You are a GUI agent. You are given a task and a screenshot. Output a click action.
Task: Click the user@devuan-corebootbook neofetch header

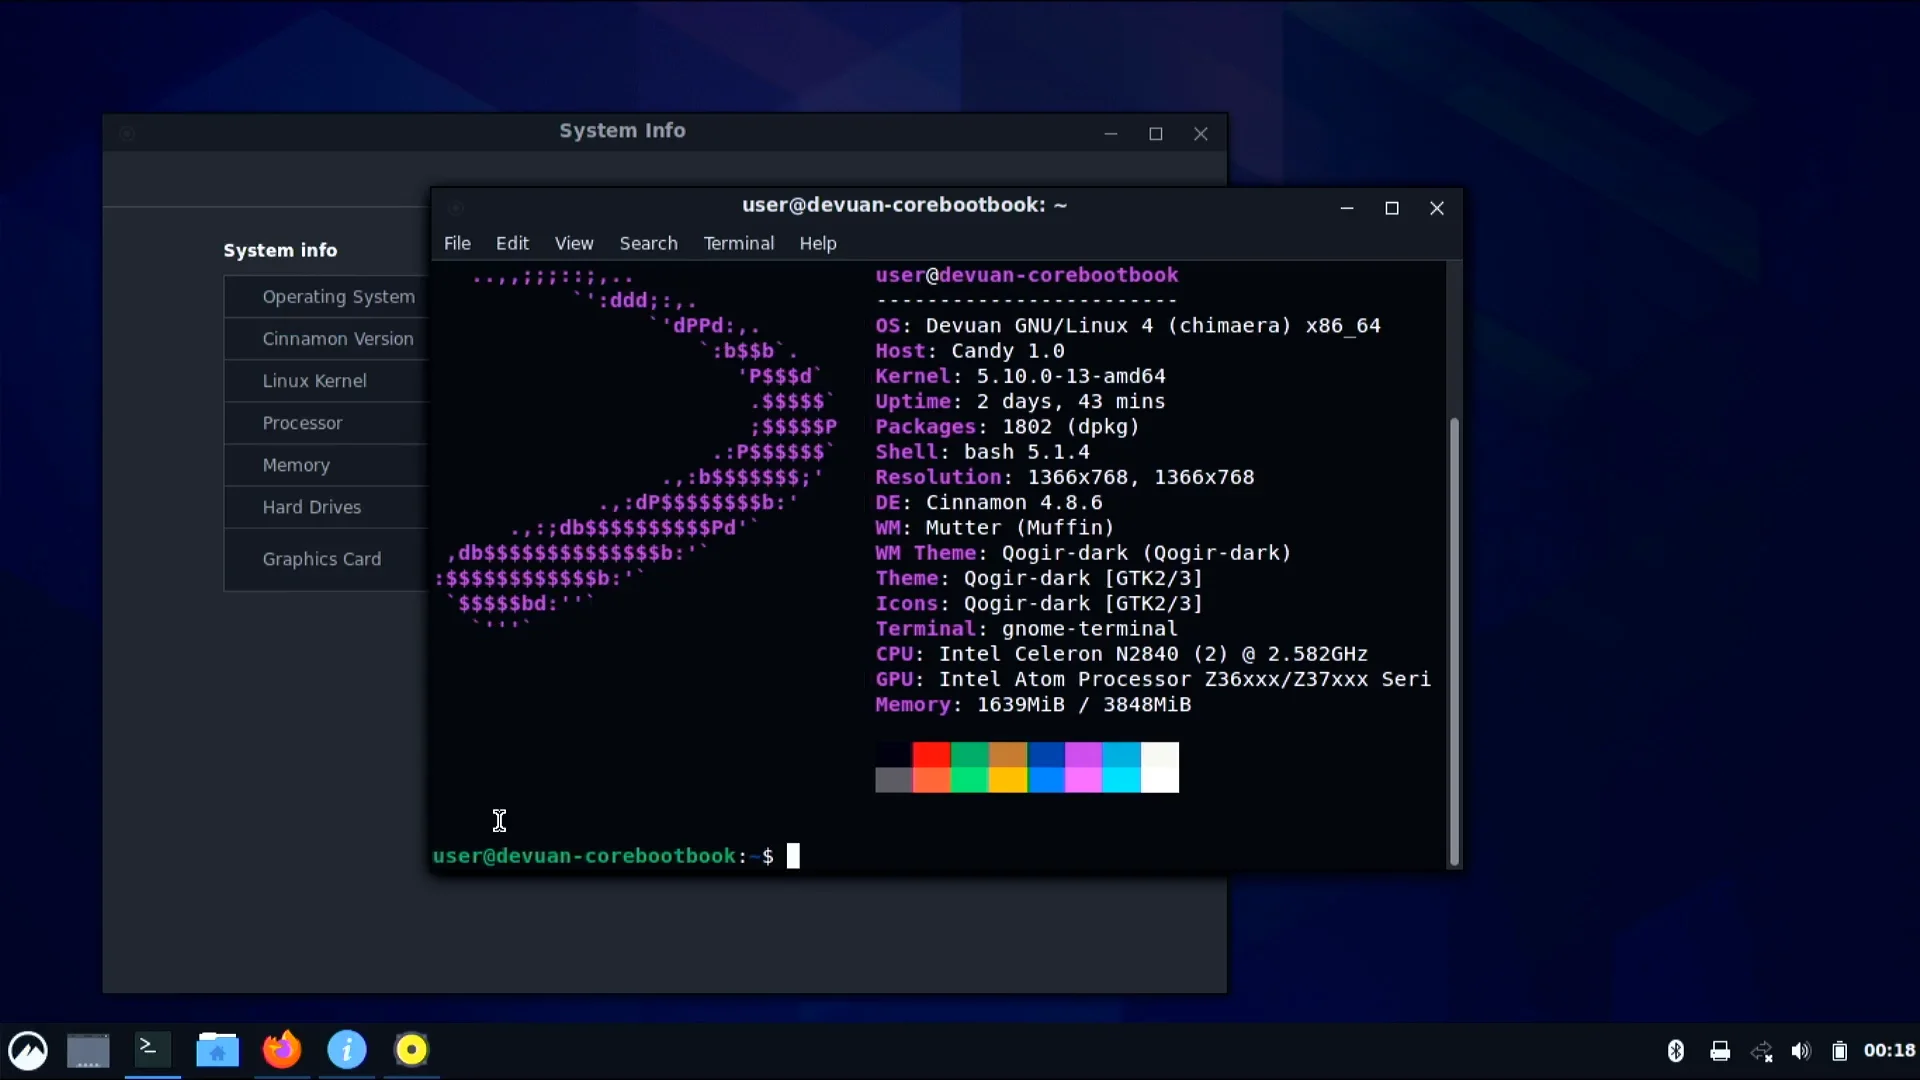[x=1026, y=275]
